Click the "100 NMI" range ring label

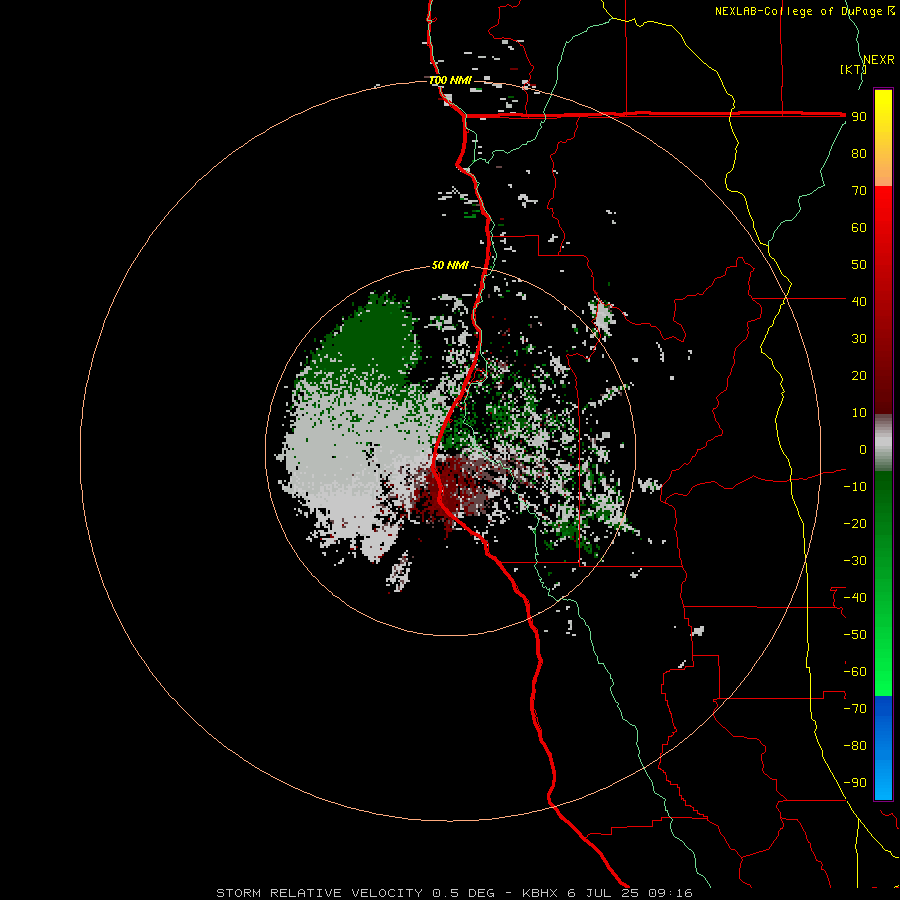[451, 80]
